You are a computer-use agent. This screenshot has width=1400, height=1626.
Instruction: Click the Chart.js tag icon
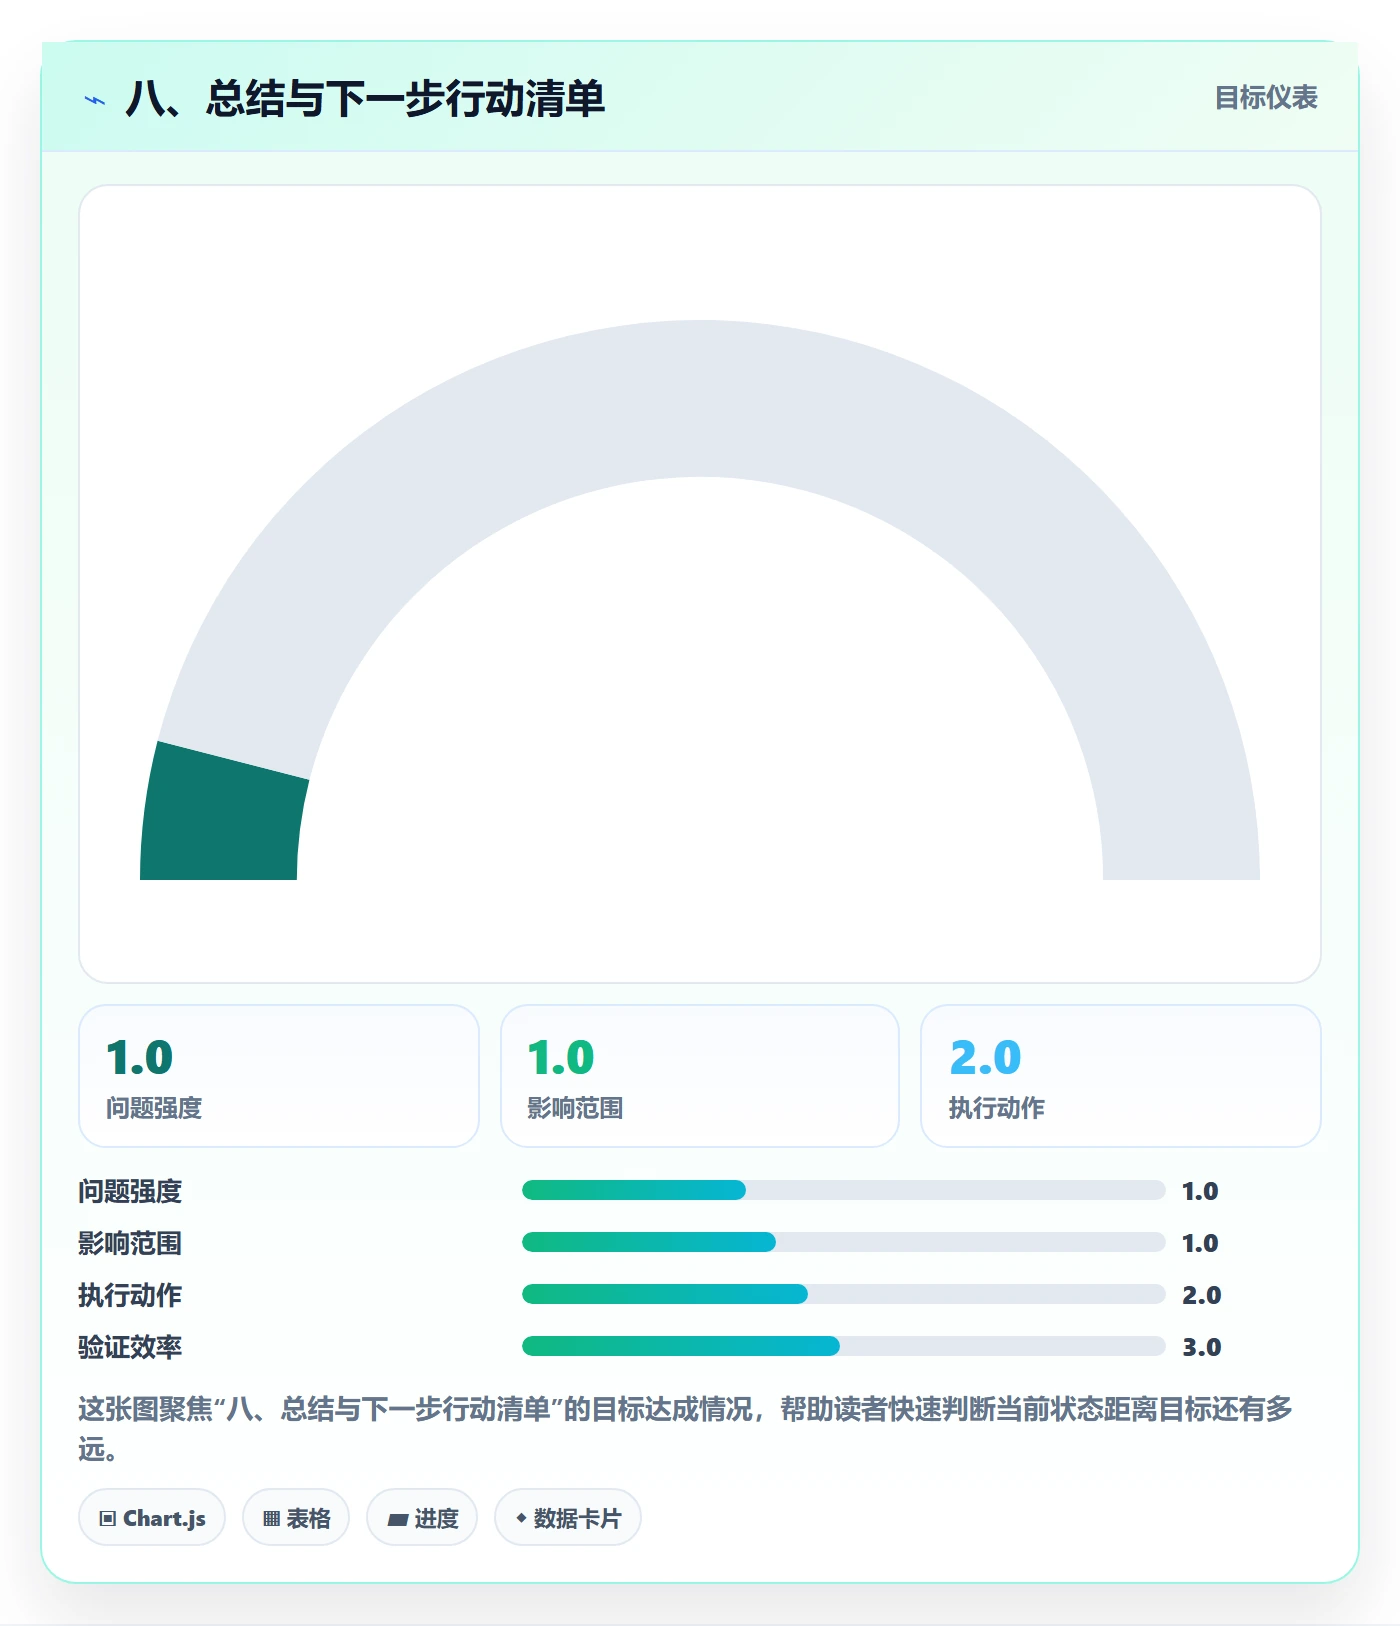(108, 1518)
